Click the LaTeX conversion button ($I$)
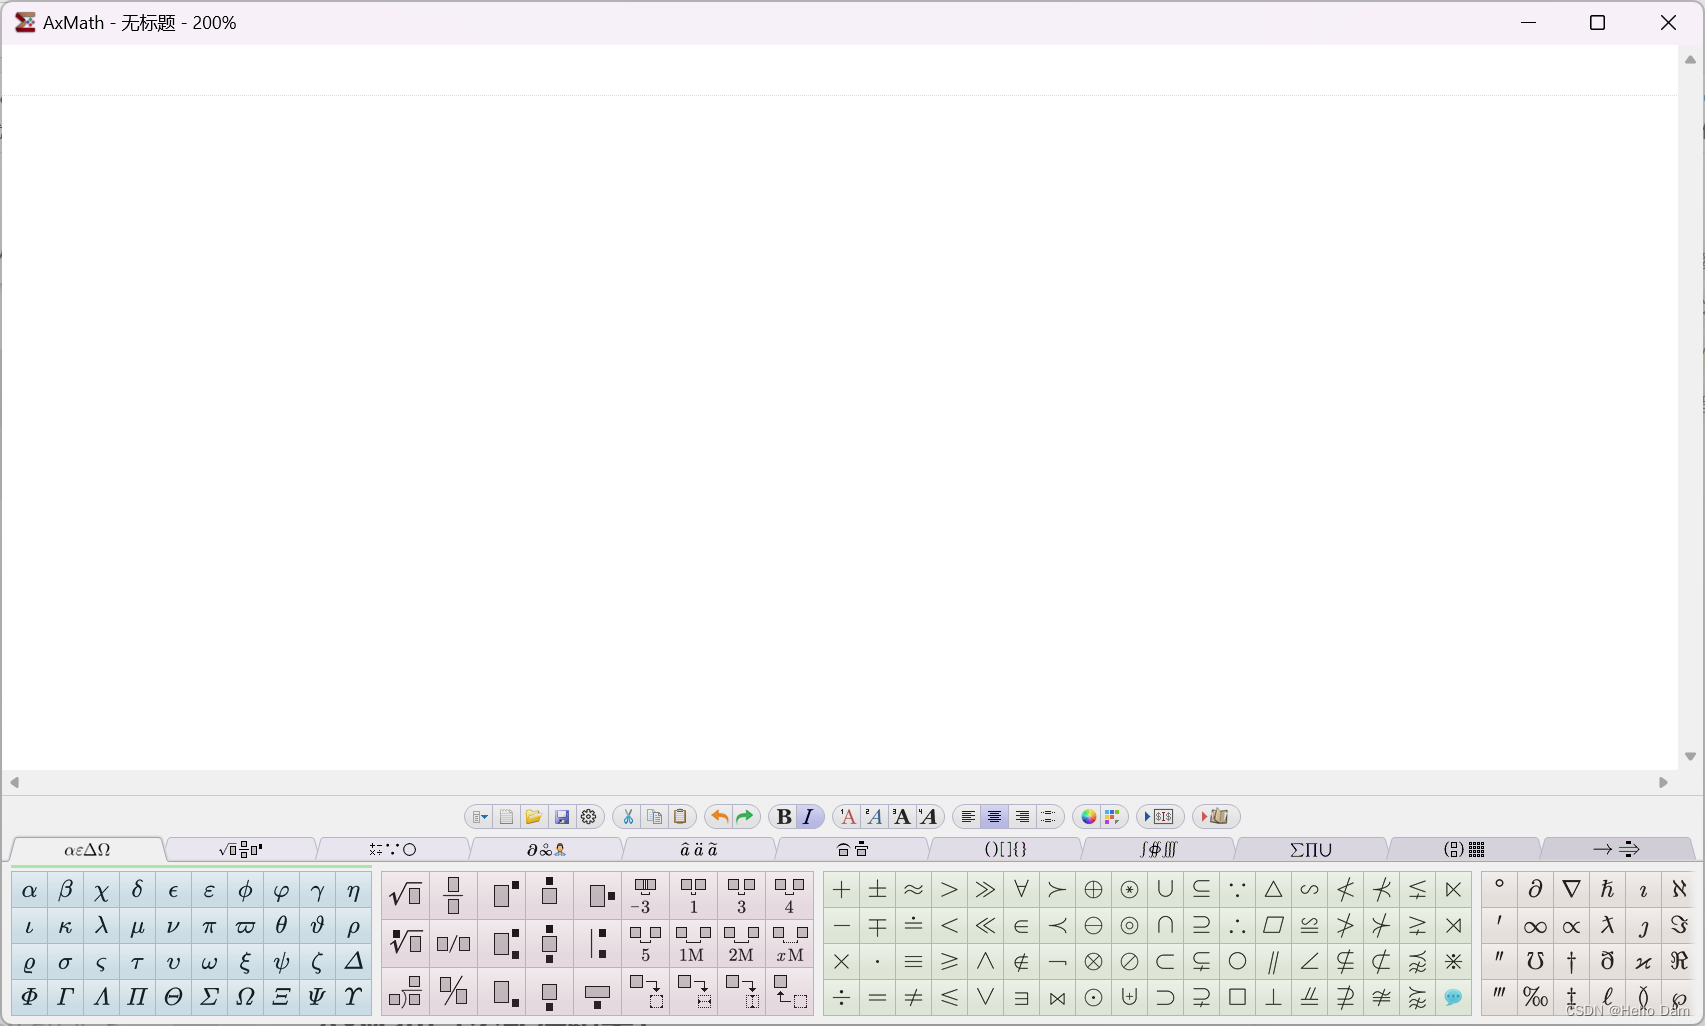This screenshot has height=1026, width=1705. click(1161, 817)
